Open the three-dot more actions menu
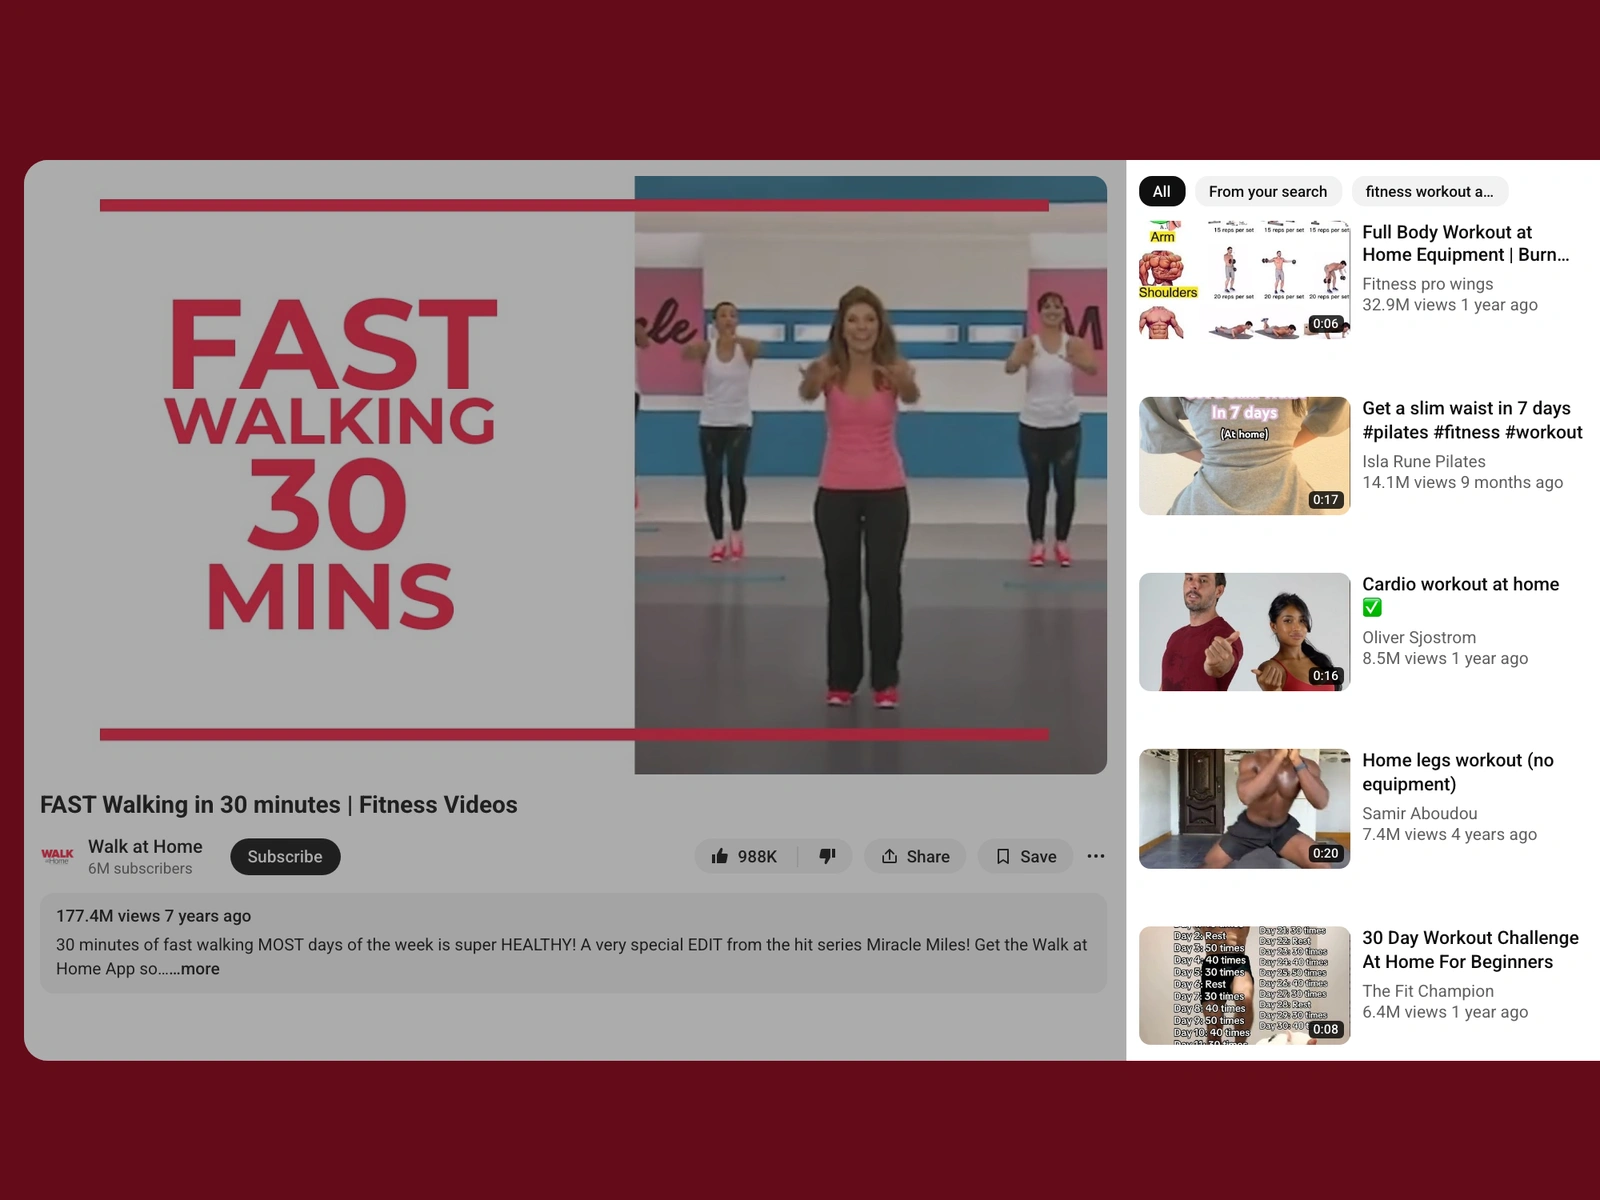 1096,856
